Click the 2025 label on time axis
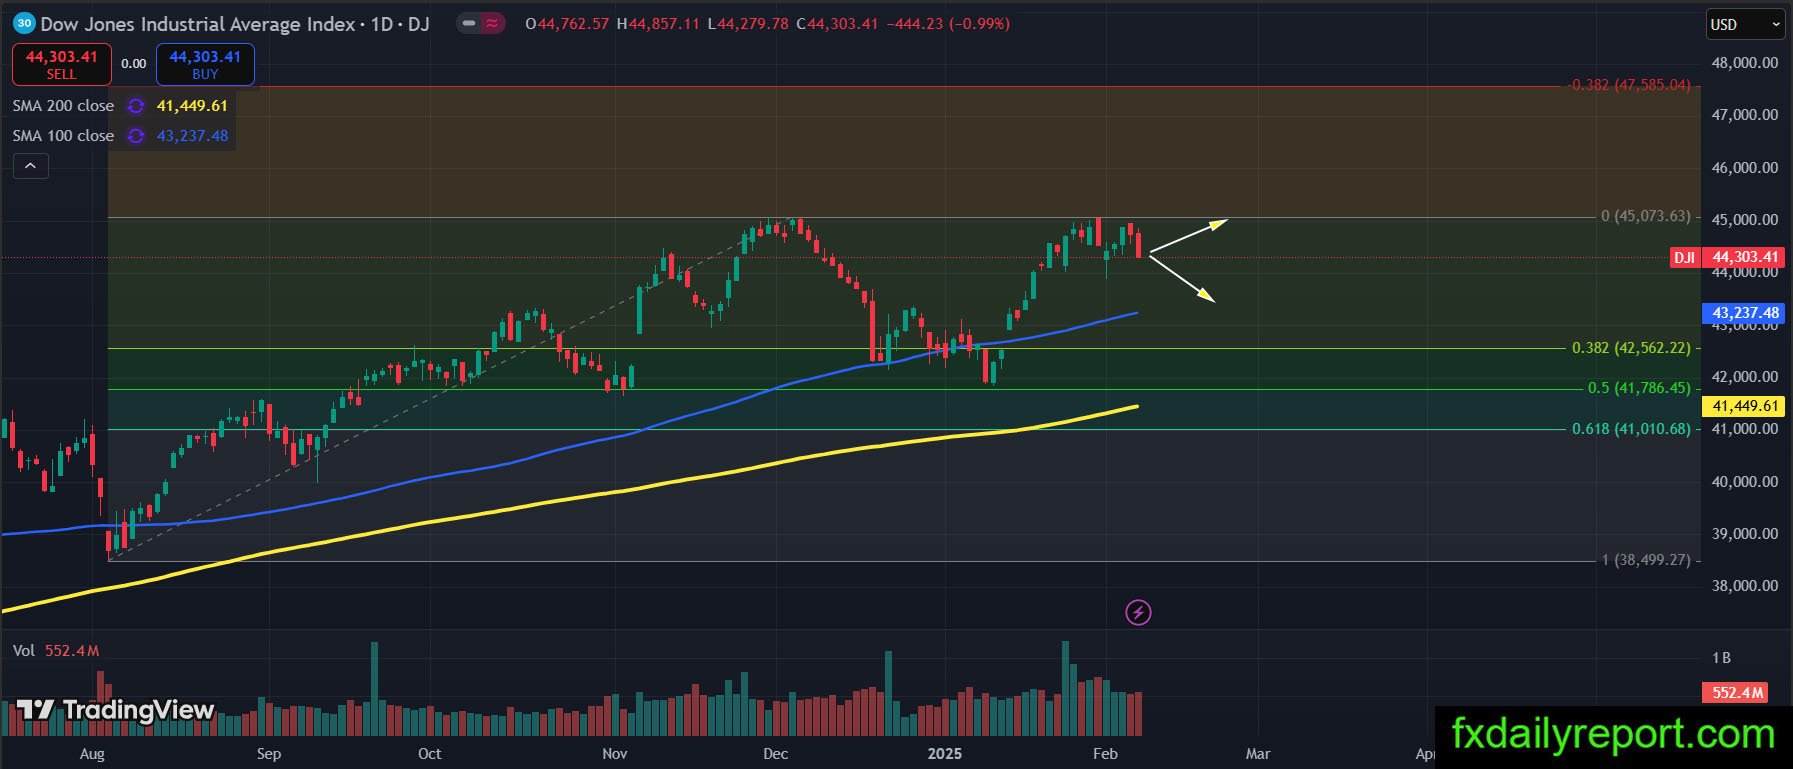 click(944, 754)
